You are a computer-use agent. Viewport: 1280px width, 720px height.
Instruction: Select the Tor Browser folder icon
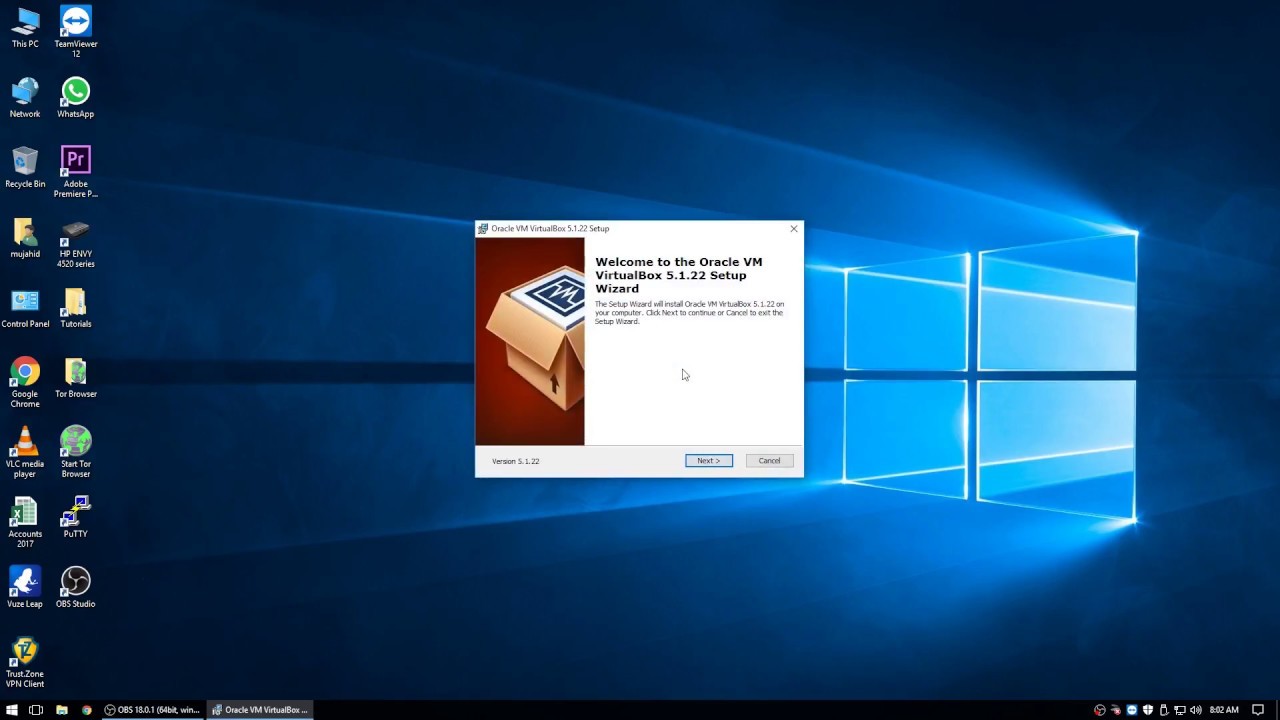coord(76,378)
